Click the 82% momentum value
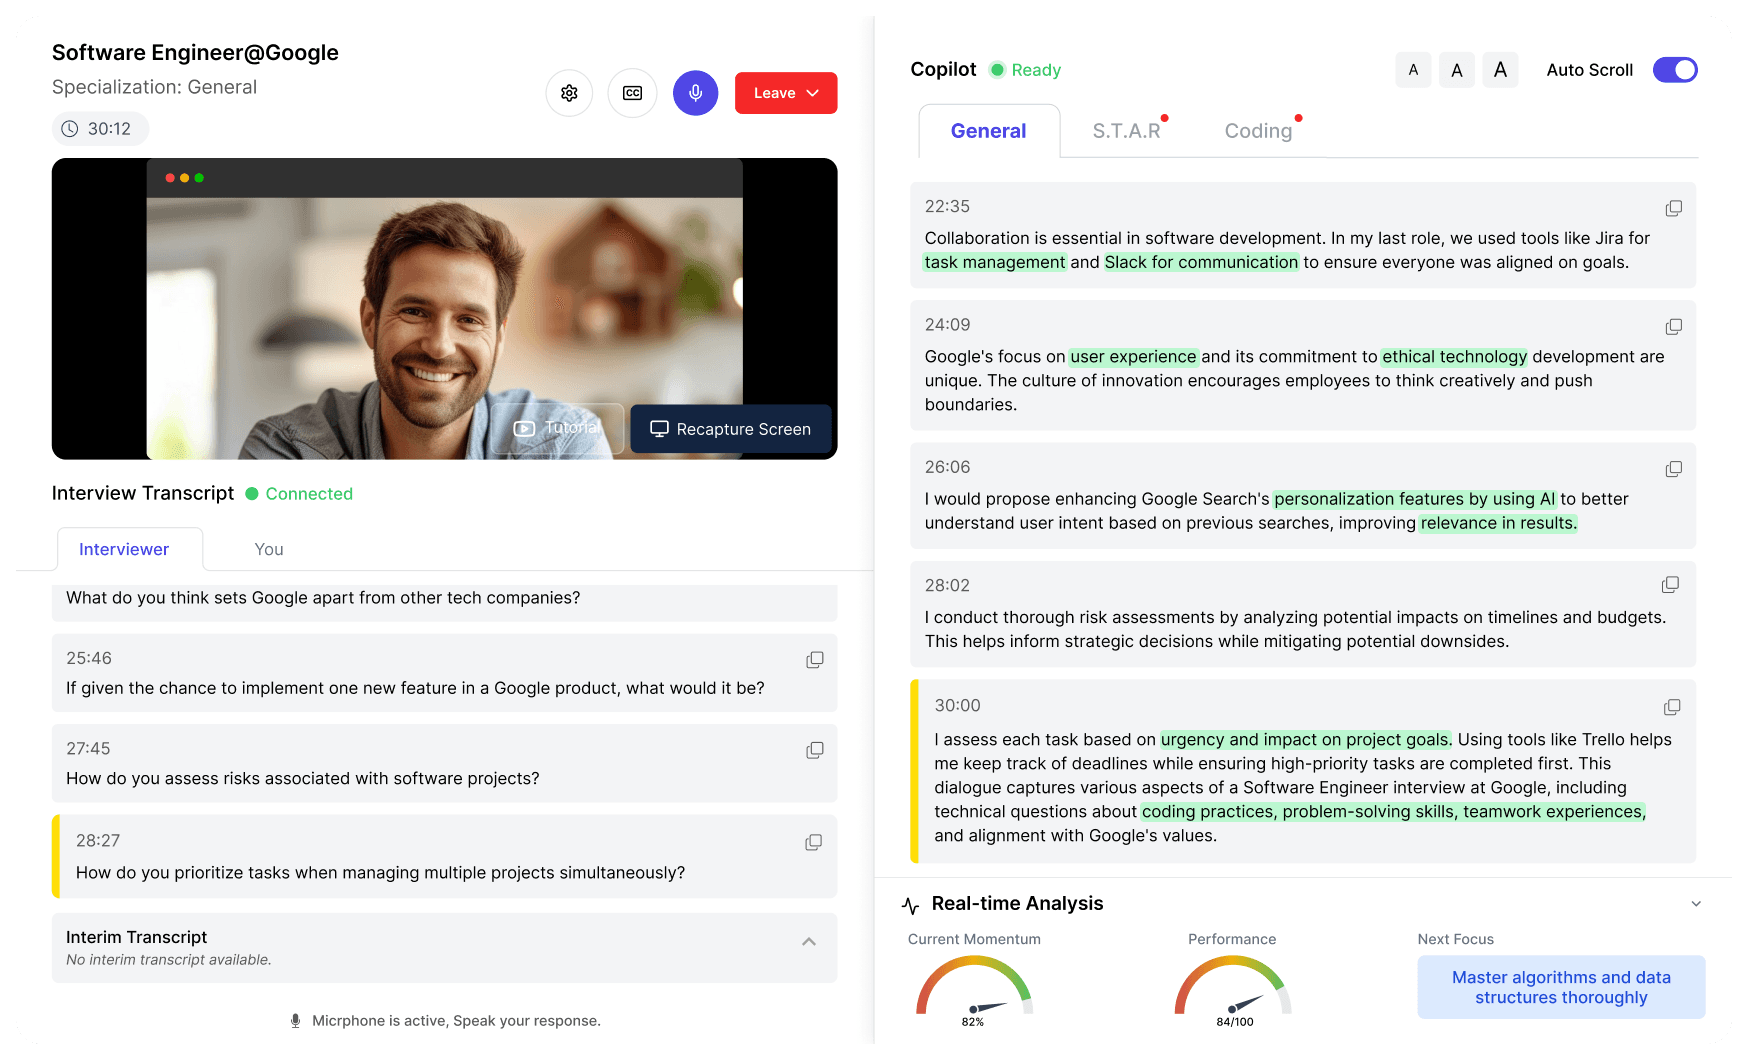This screenshot has width=1748, height=1060. tap(973, 1022)
